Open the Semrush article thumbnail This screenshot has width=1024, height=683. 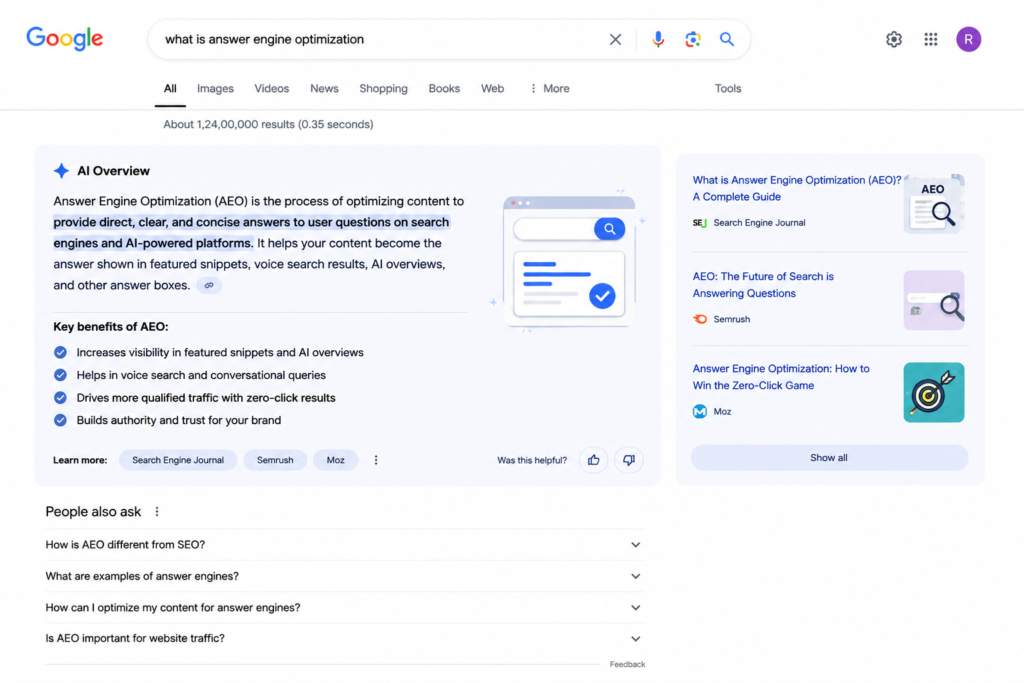point(934,300)
